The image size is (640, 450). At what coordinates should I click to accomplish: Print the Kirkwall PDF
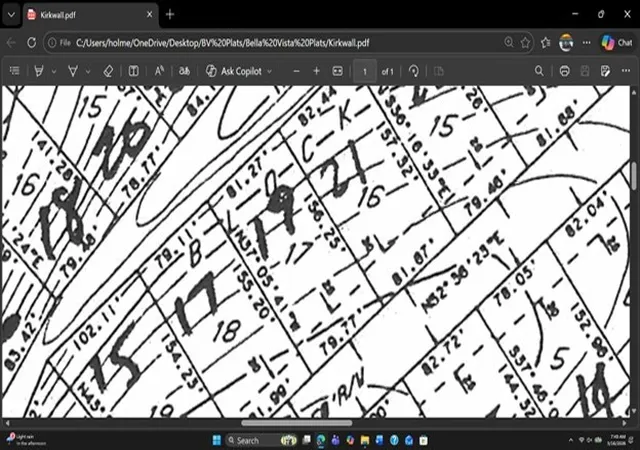(564, 71)
